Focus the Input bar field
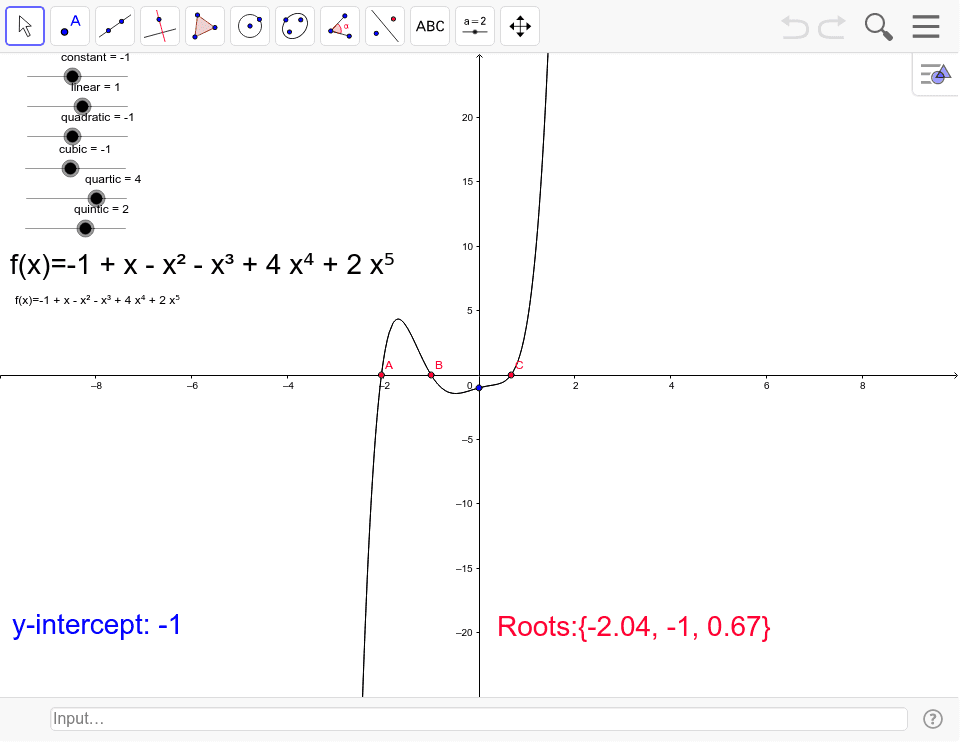Image resolution: width=960 pixels, height=742 pixels. click(x=479, y=719)
